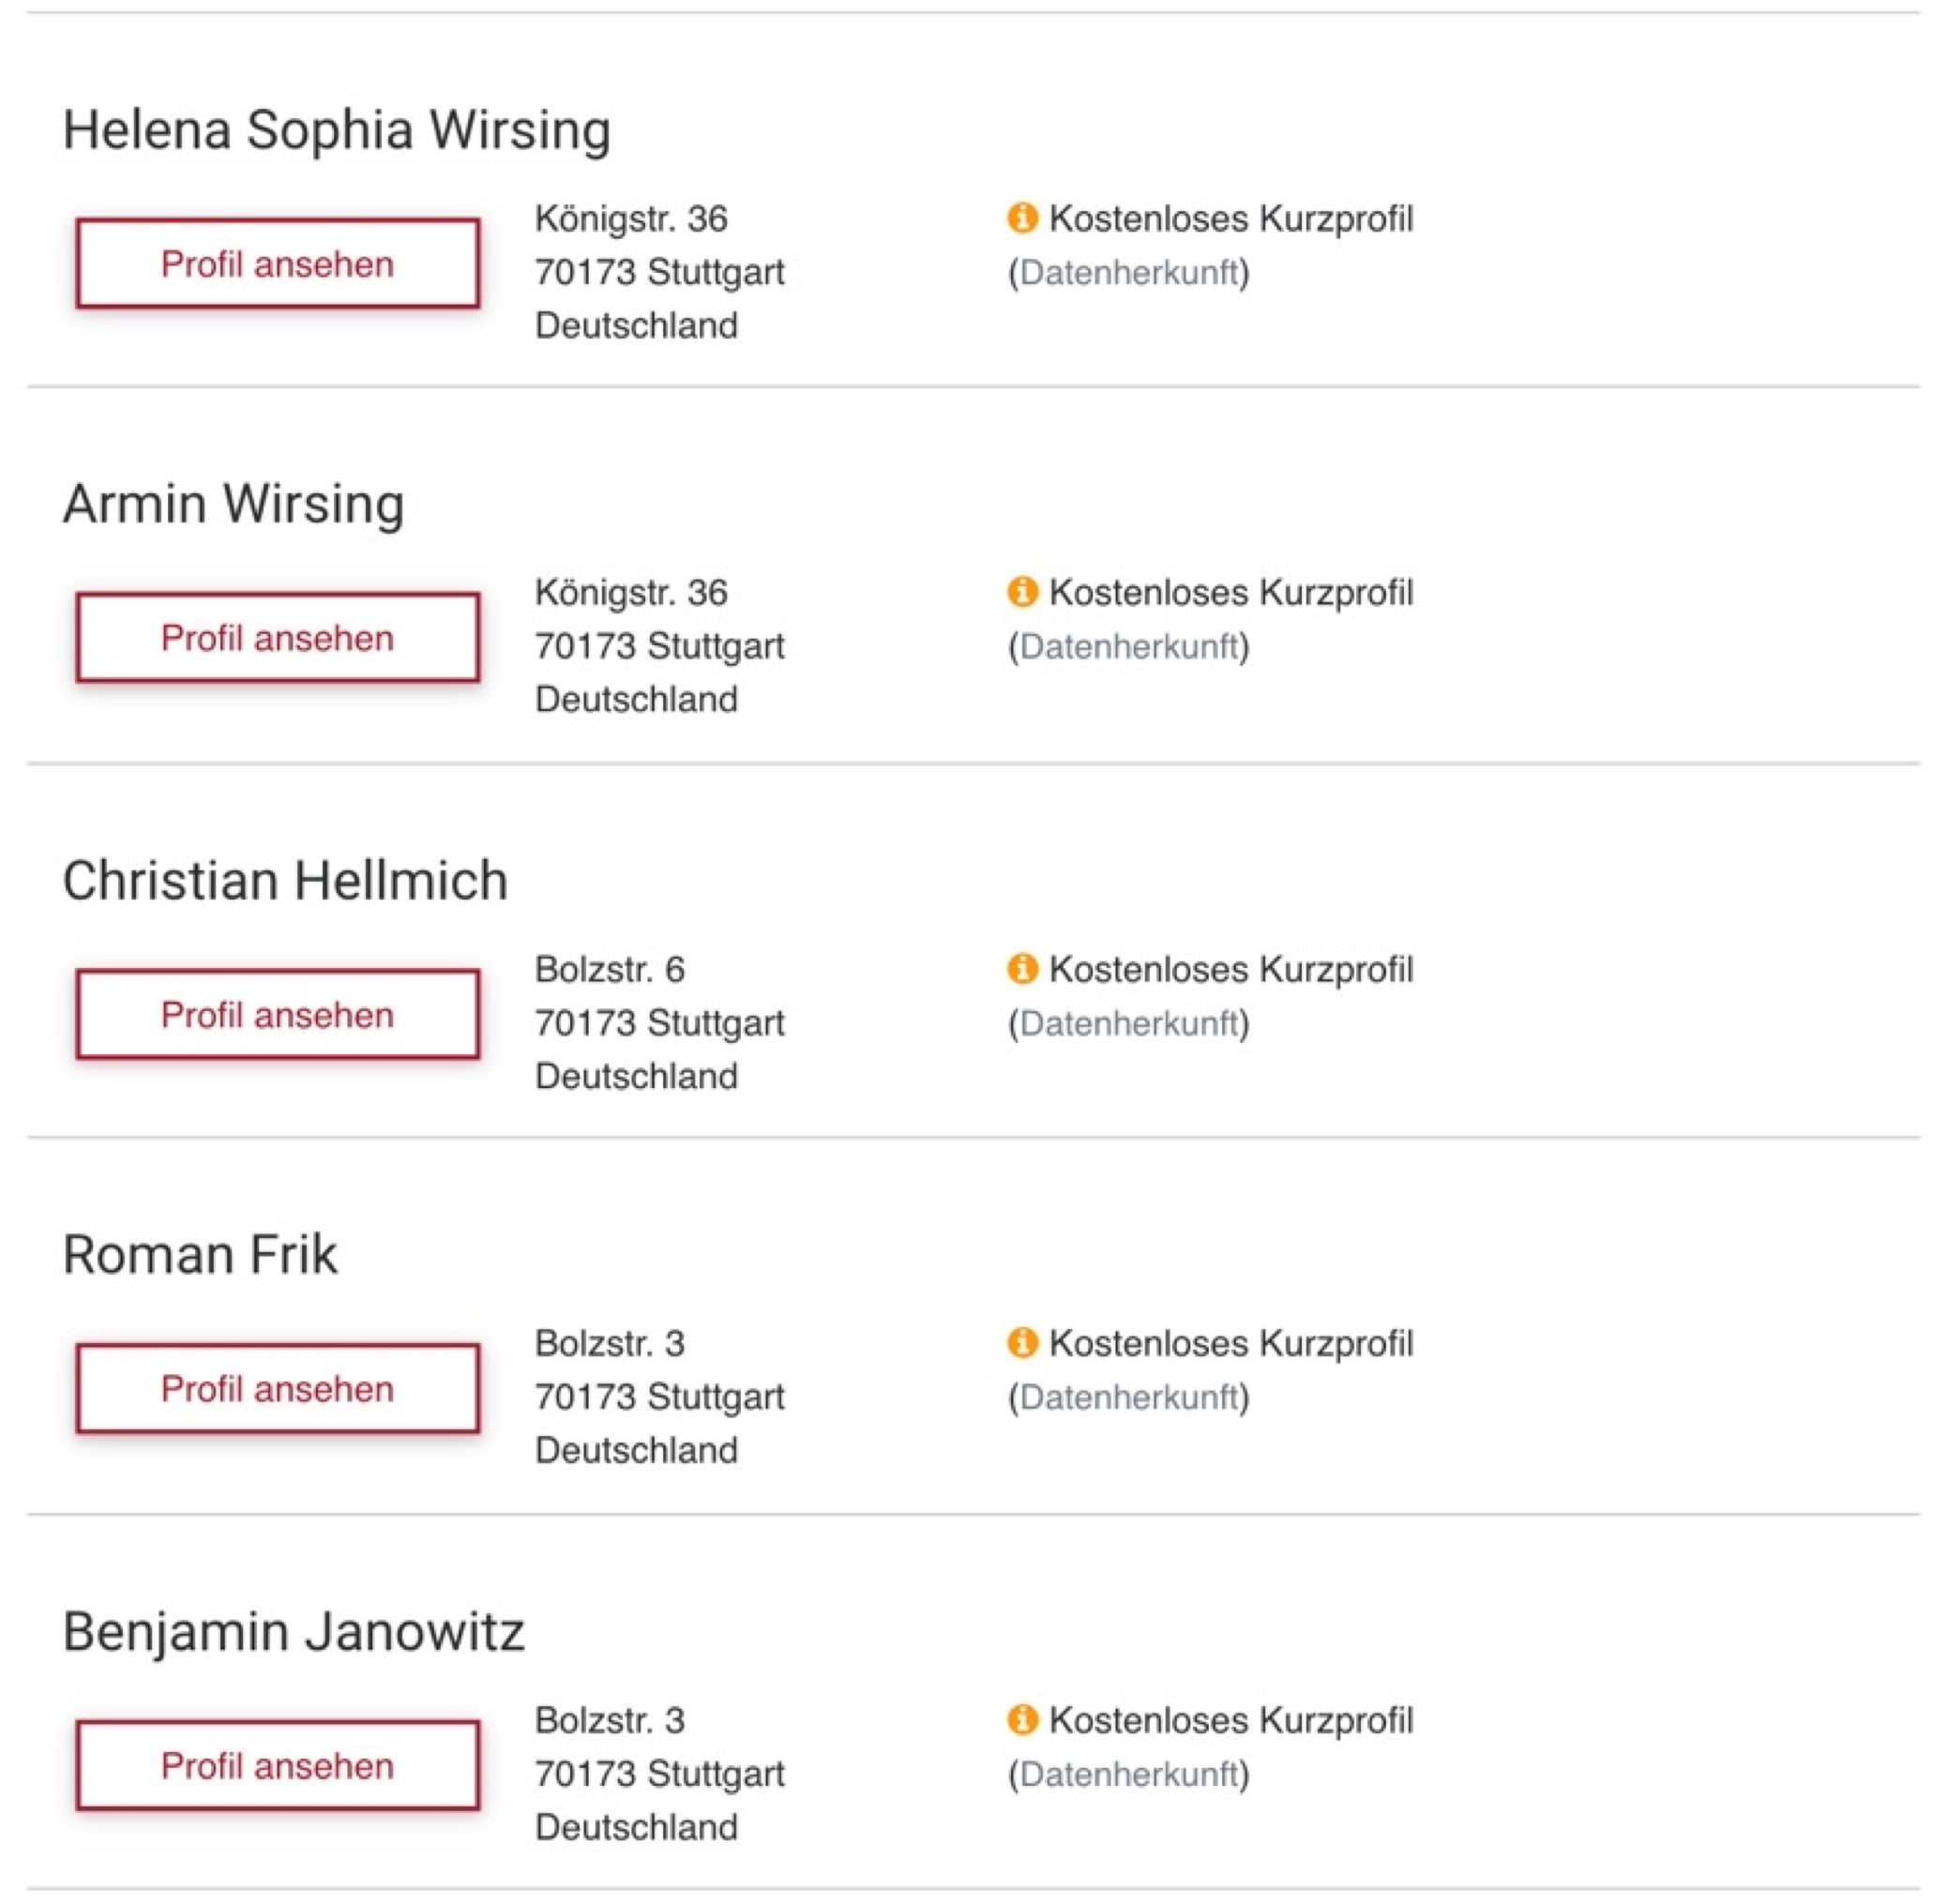Click info icon in Roman Frik's entry
This screenshot has height=1904, width=1947.
pos(1021,1342)
